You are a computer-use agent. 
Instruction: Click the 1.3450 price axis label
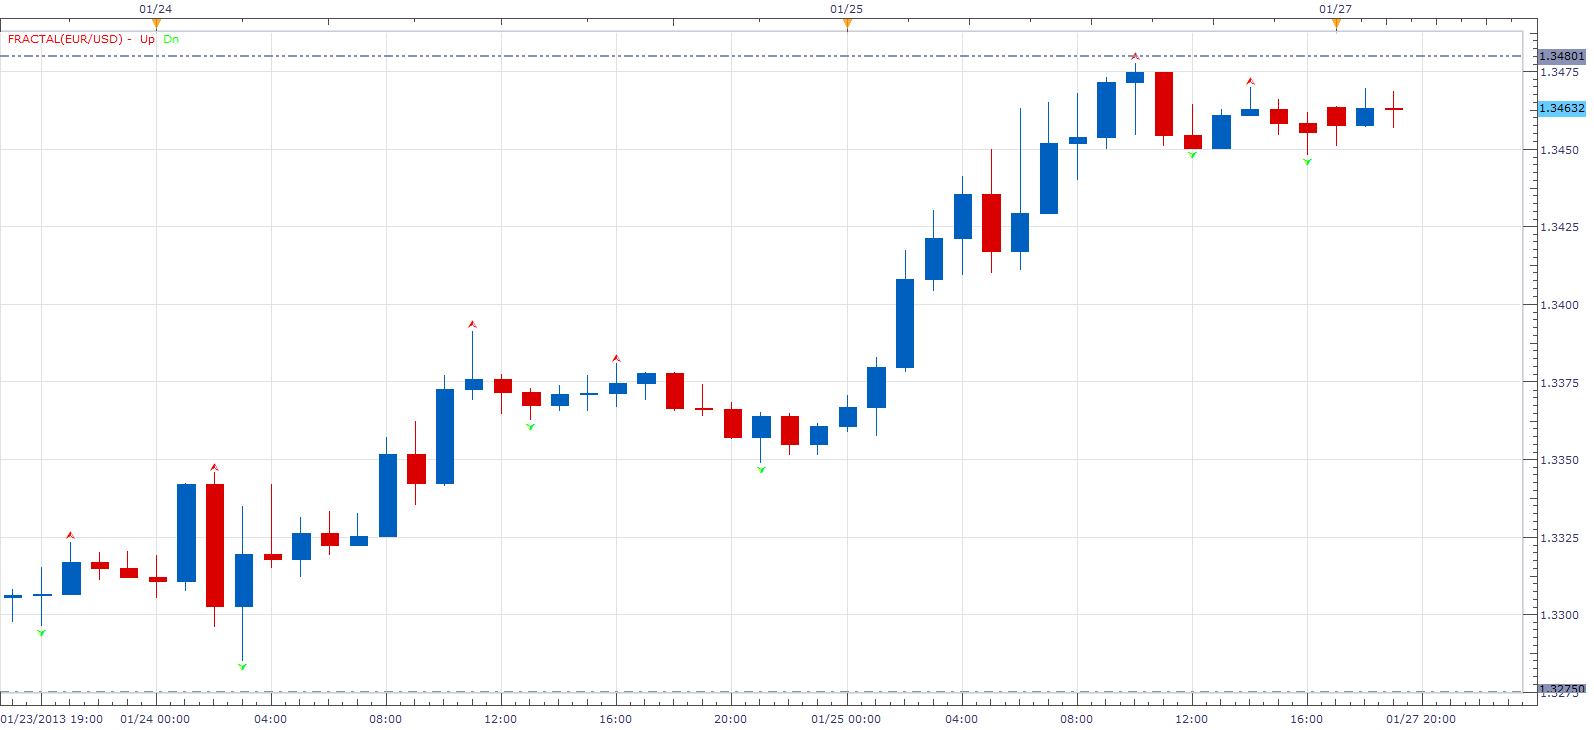(1559, 150)
